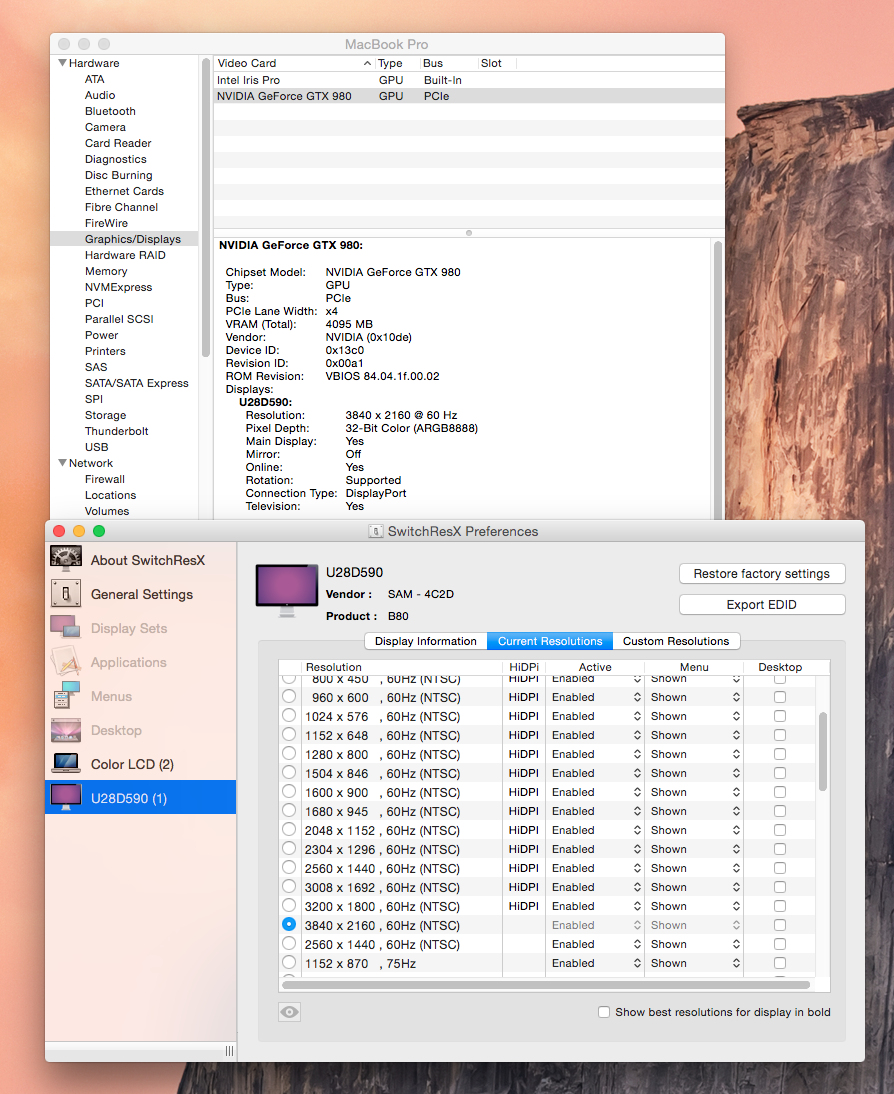Enable Show best resolutions for display in bold
This screenshot has height=1094, width=894.
click(604, 1012)
